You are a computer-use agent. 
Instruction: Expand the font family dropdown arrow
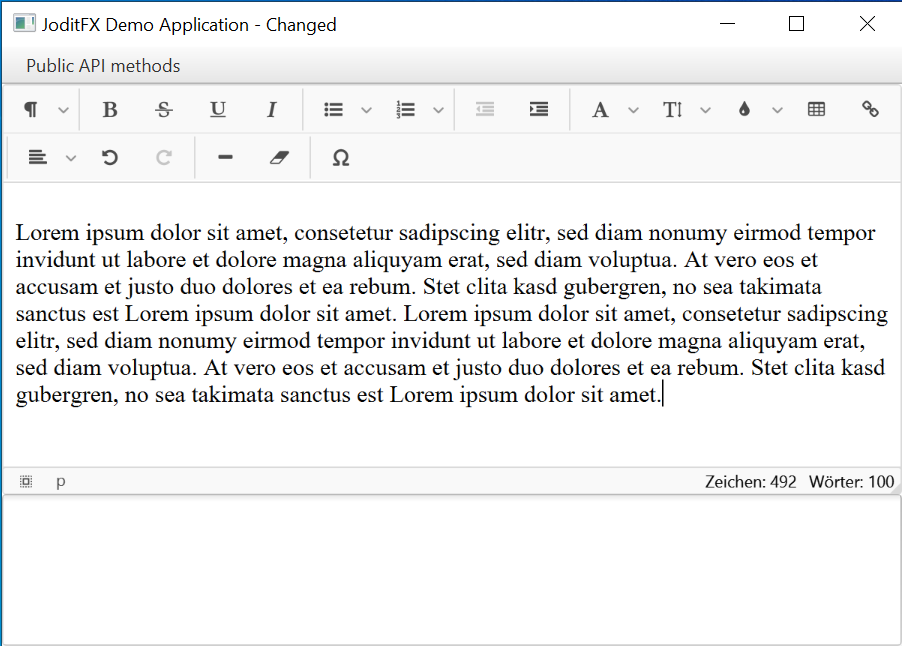click(x=633, y=110)
